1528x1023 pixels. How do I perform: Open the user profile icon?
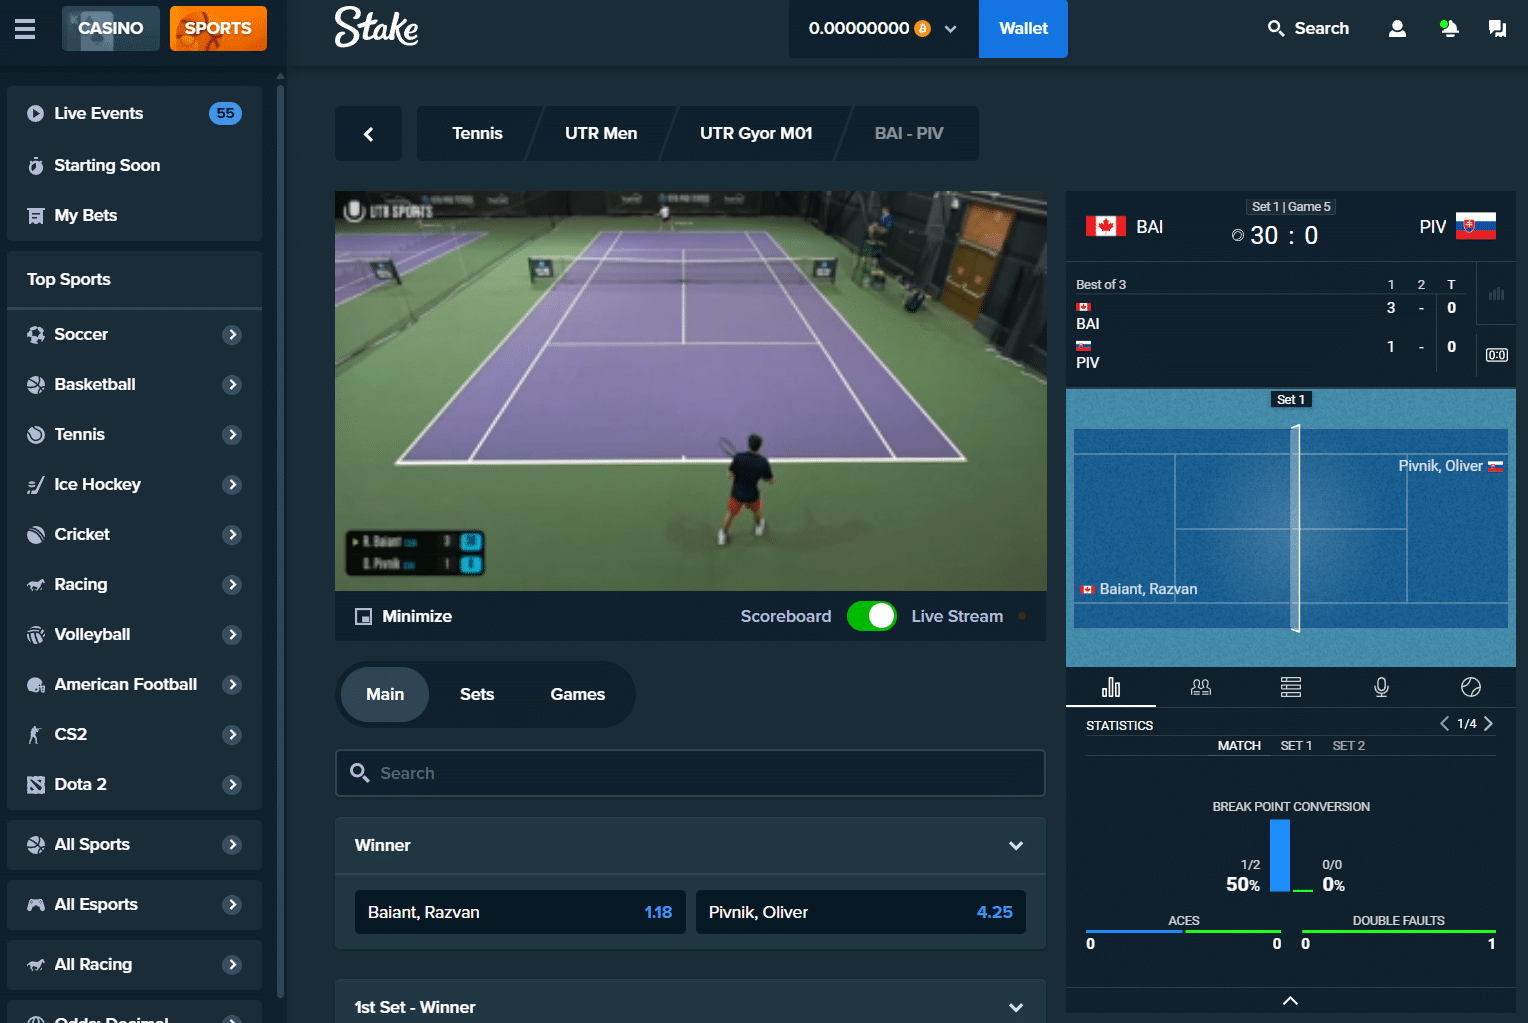[x=1397, y=28]
